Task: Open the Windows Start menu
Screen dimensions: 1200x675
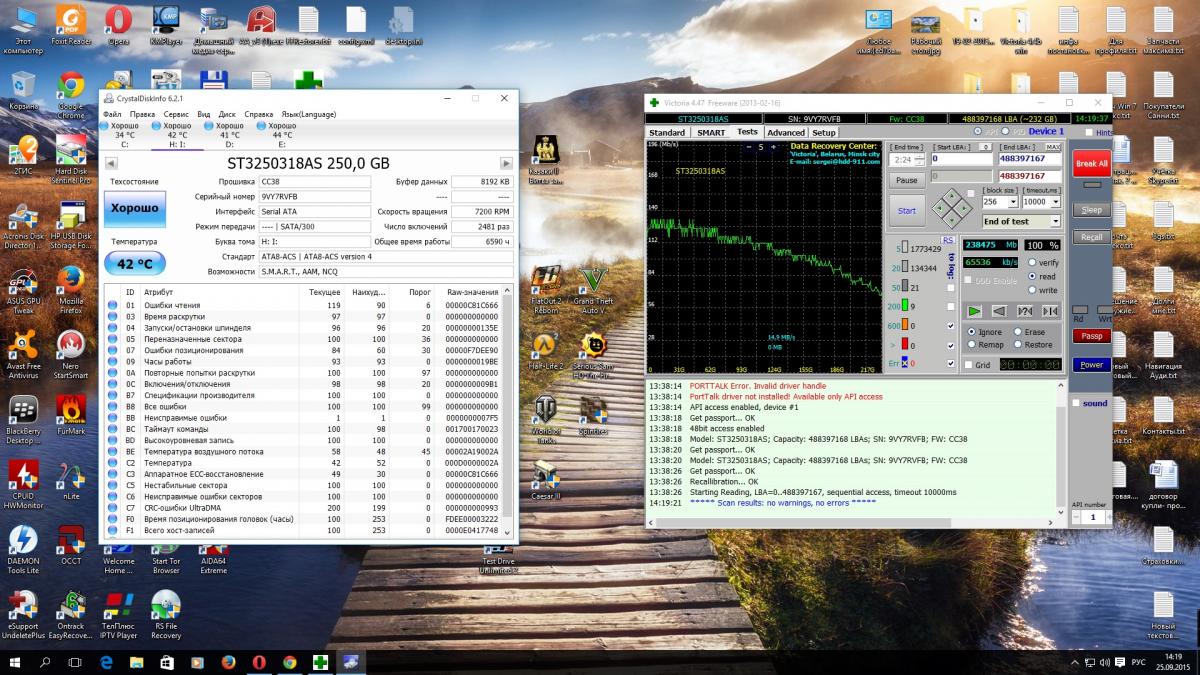Action: click(15, 661)
